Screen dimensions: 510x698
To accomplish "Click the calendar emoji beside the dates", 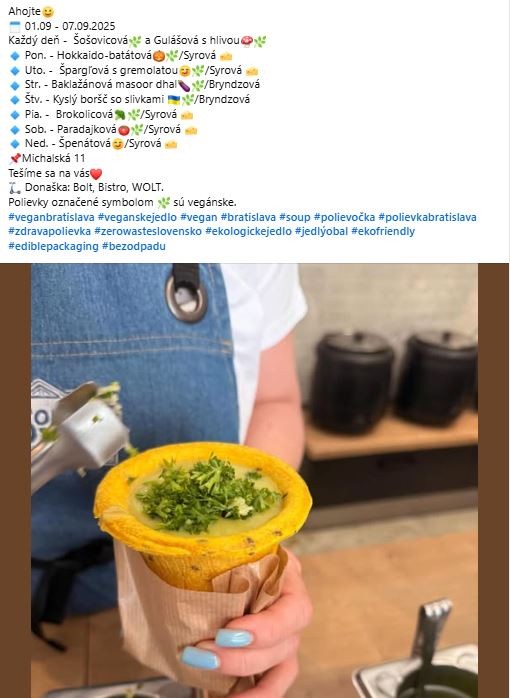I will click(15, 26).
